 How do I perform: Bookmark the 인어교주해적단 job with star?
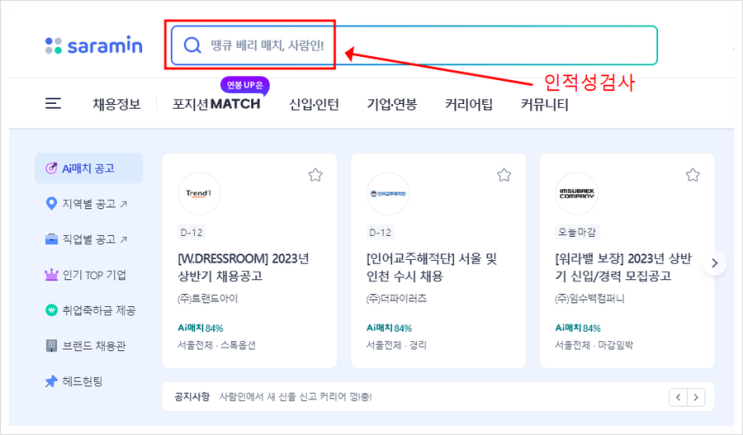click(504, 175)
